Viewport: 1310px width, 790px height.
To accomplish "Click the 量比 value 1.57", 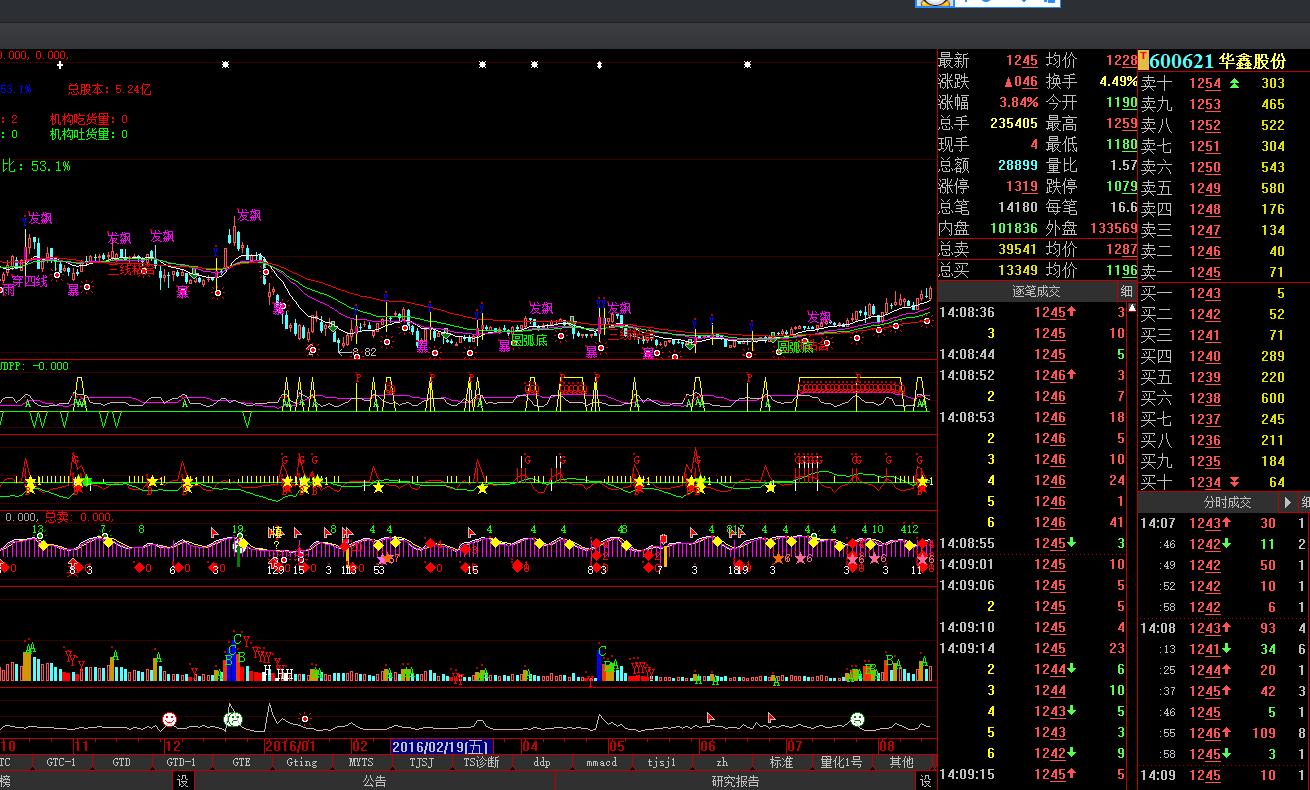I will 1123,166.
